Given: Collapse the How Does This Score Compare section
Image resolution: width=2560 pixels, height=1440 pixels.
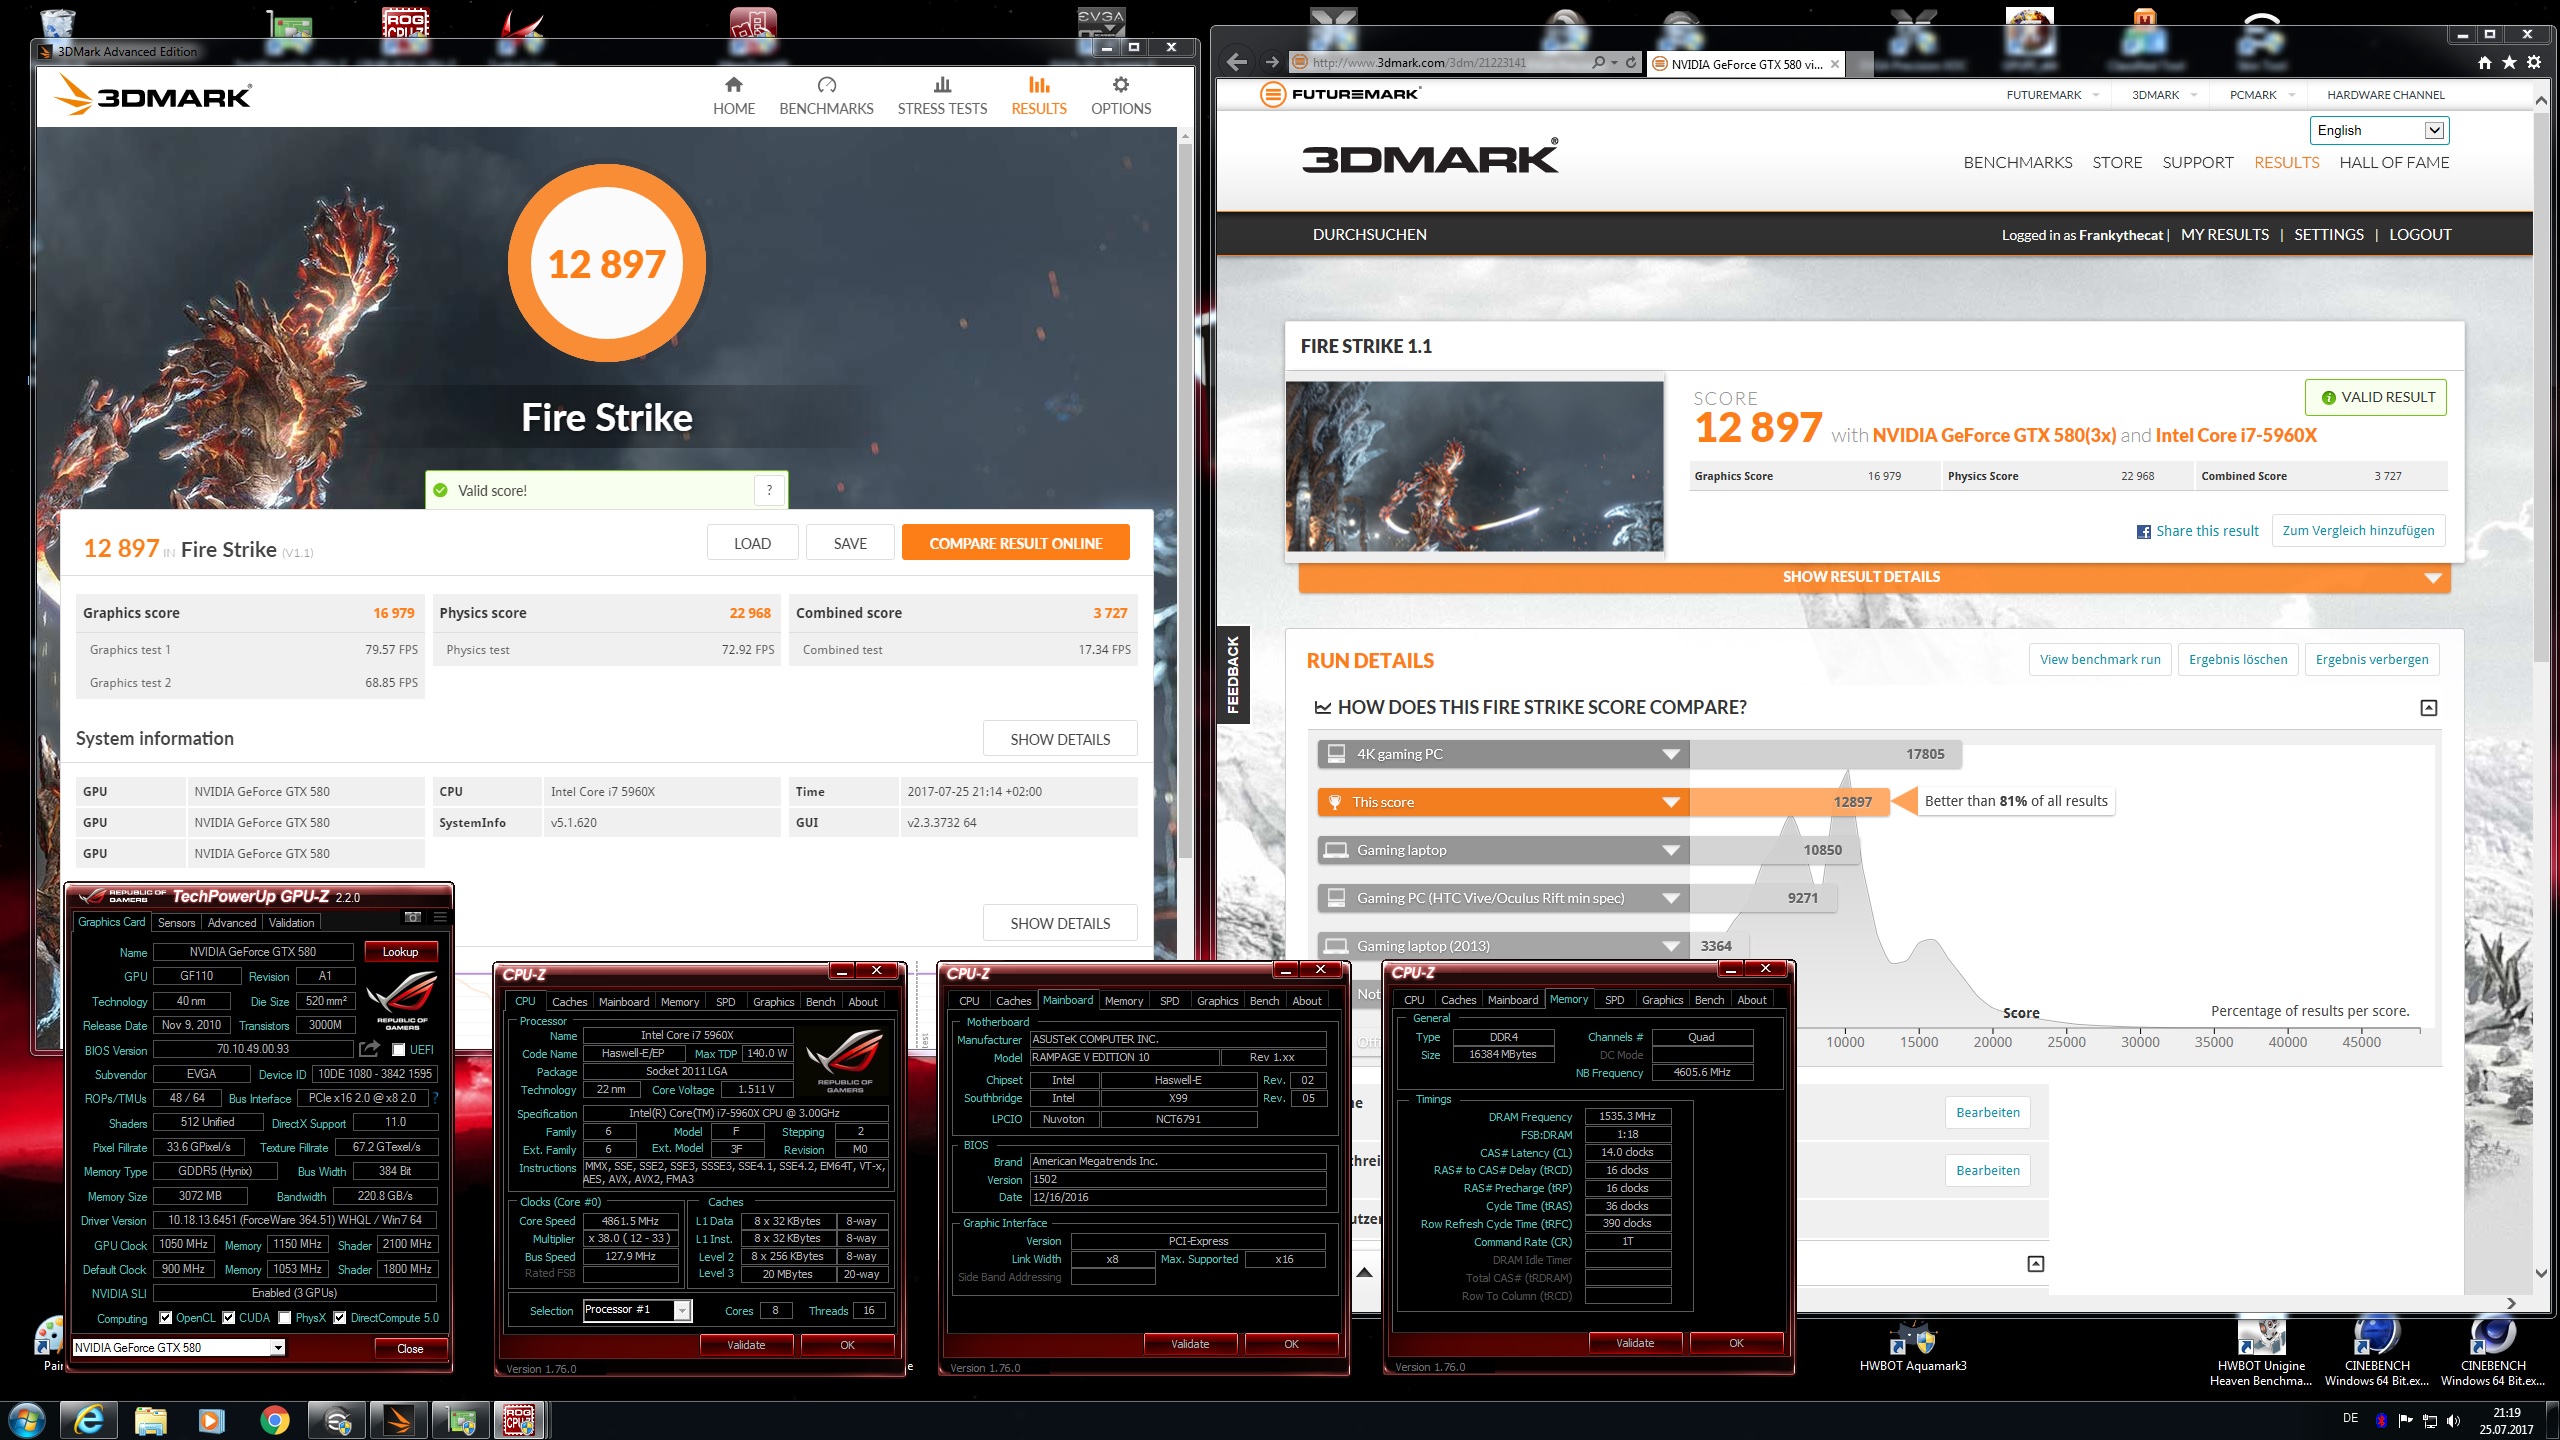Looking at the screenshot, I should [x=2429, y=708].
